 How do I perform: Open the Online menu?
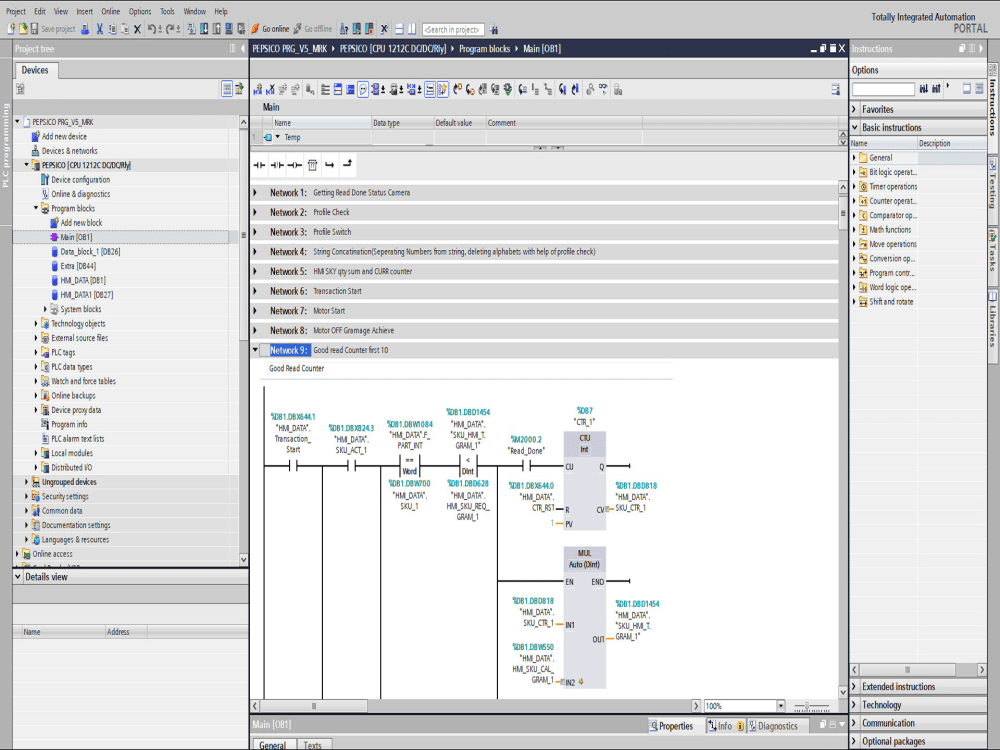(x=110, y=11)
